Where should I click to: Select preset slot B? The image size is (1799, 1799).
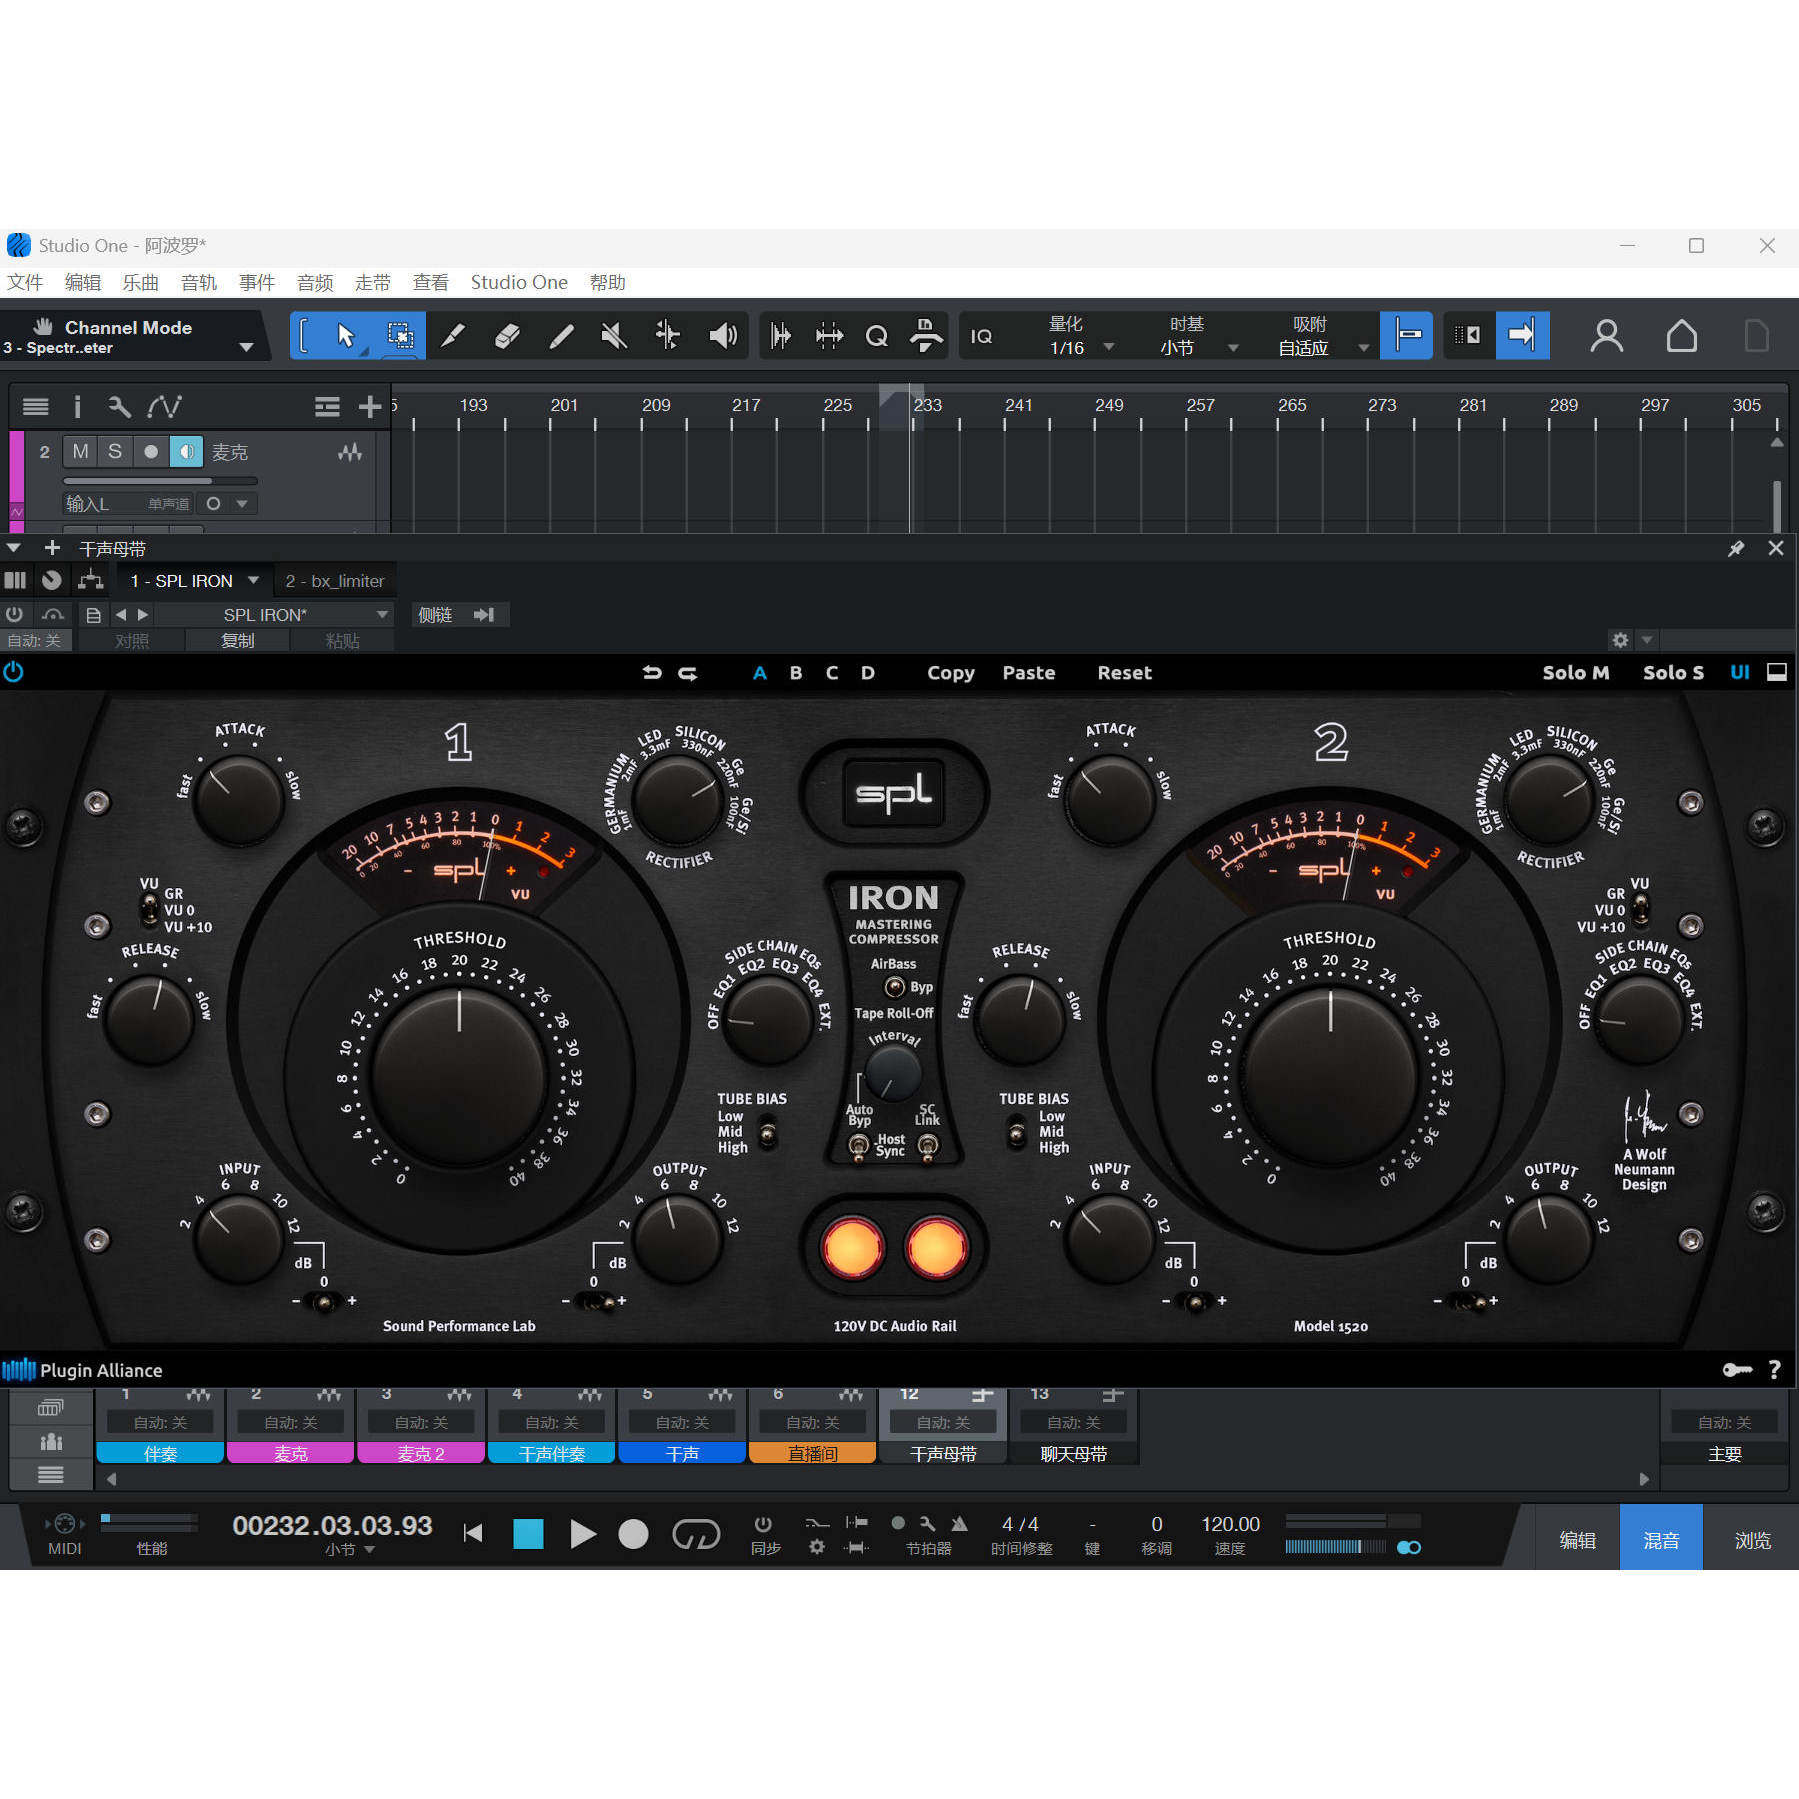tap(796, 673)
